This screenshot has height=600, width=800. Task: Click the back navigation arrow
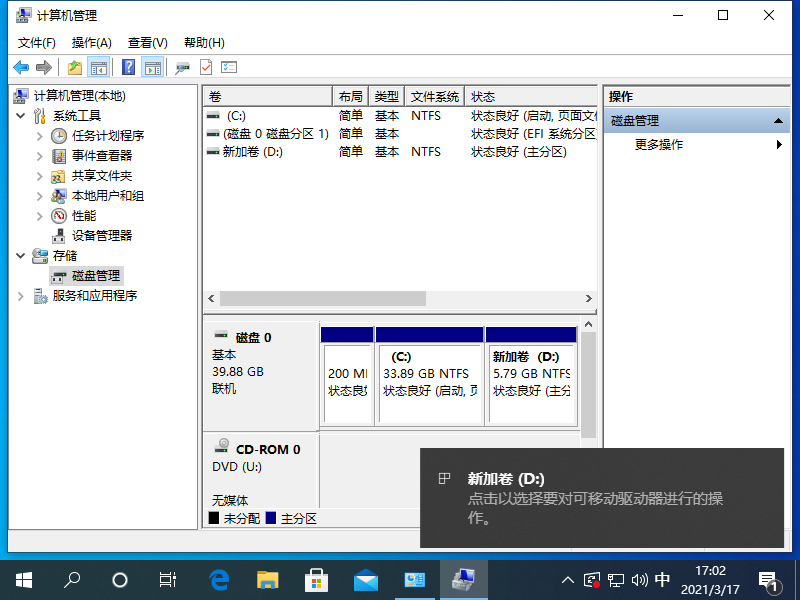(22, 67)
